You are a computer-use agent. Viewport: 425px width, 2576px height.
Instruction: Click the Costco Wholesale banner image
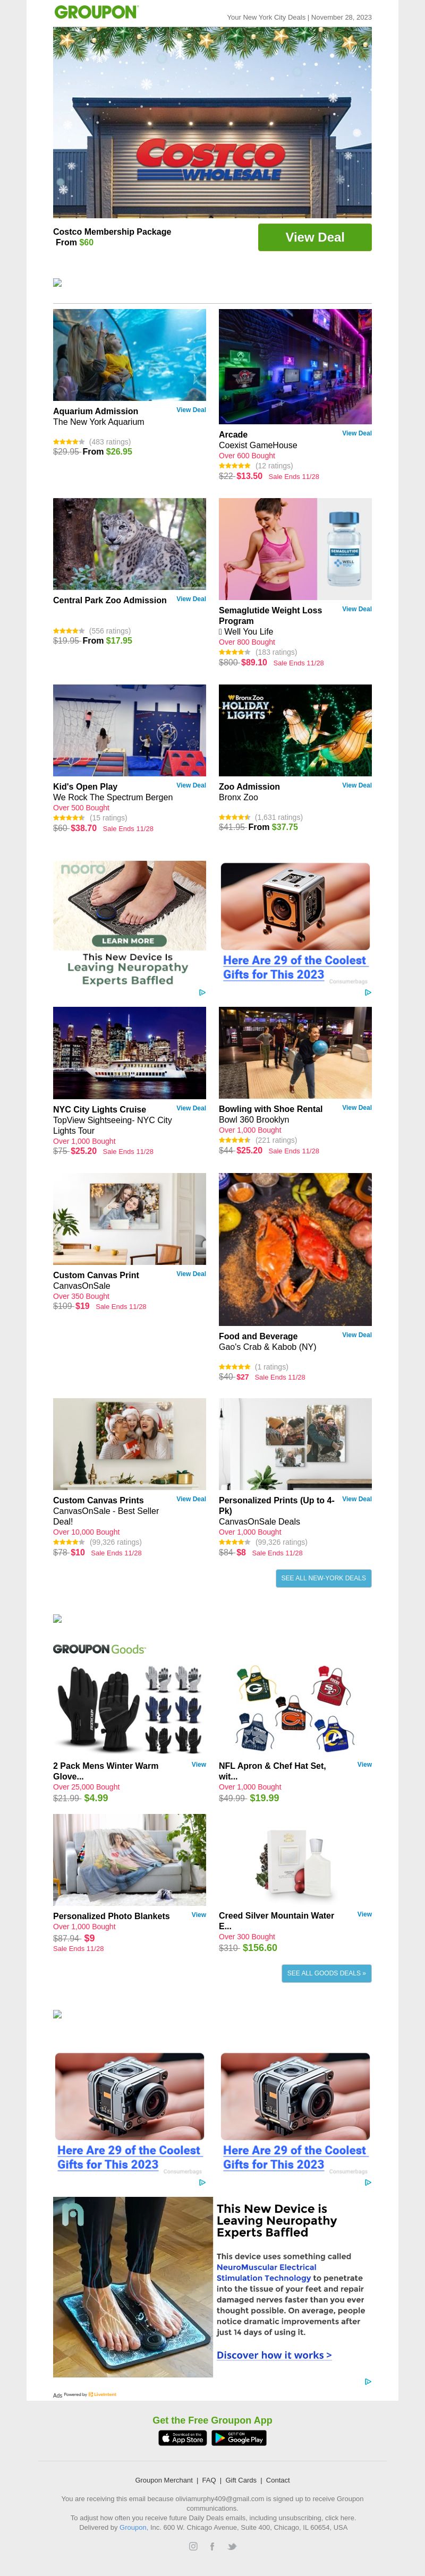coord(212,122)
